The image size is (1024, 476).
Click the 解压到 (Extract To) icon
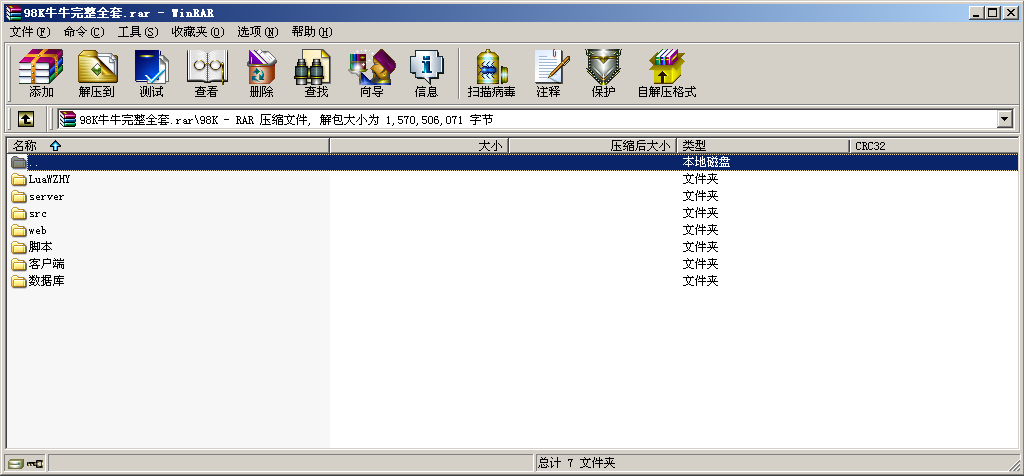coord(96,74)
